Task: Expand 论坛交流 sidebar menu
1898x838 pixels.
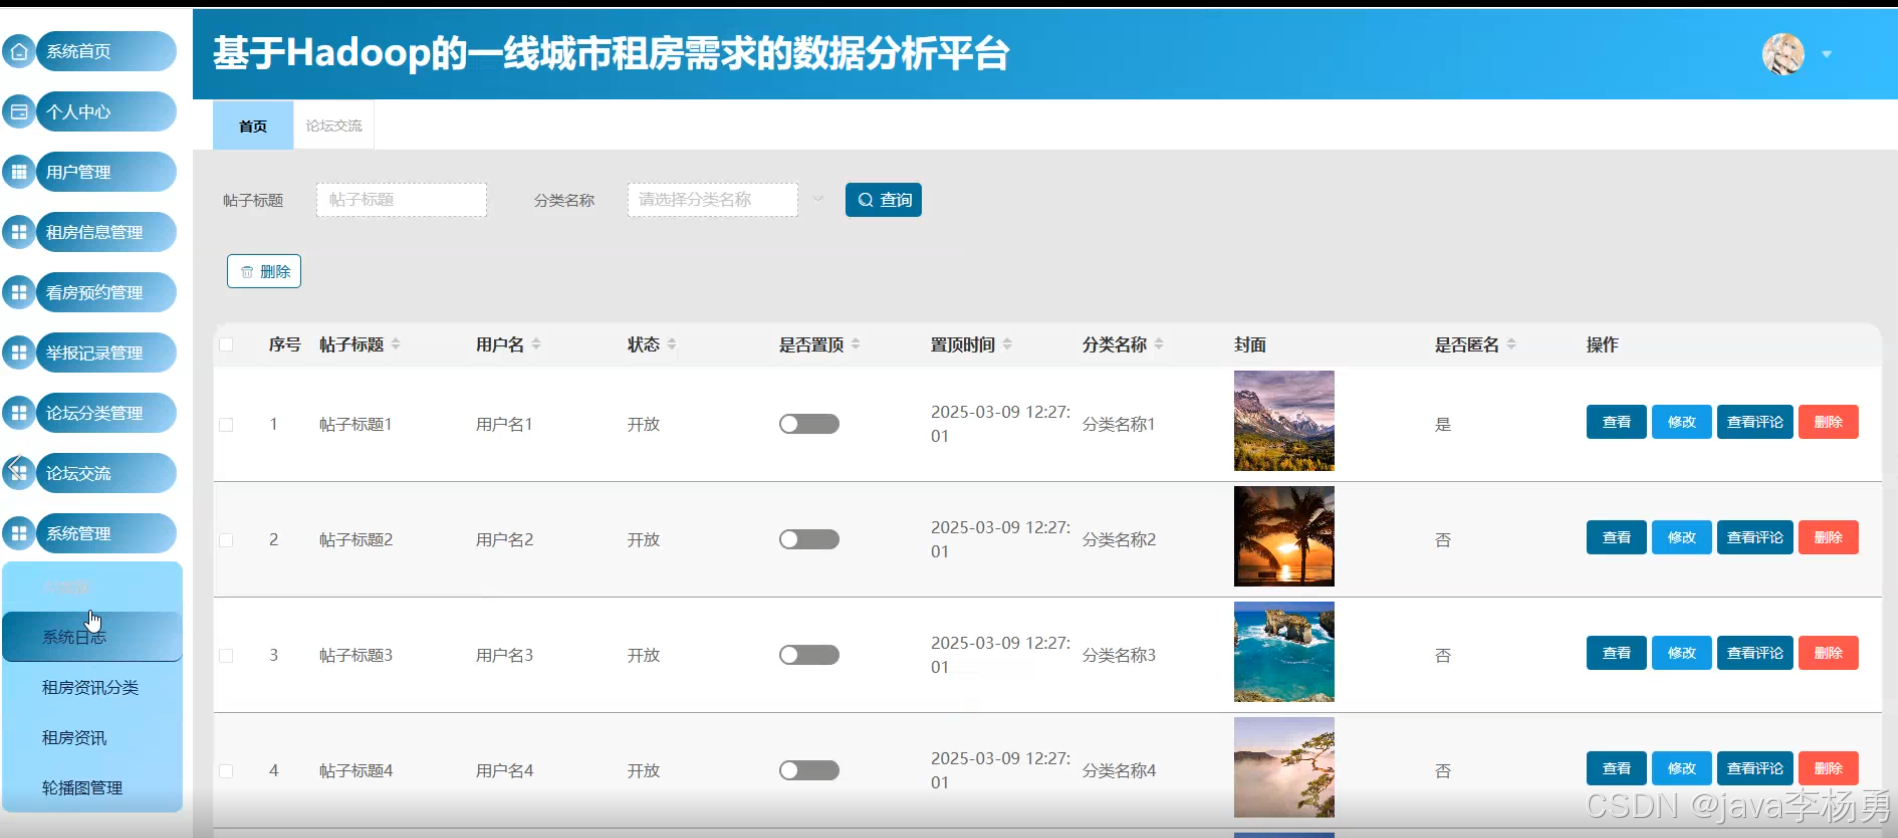Action: (x=106, y=473)
